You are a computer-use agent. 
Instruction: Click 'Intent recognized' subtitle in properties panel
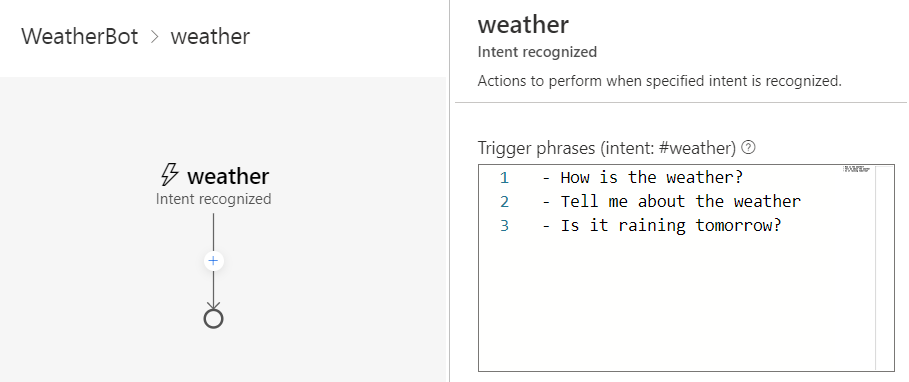[537, 52]
